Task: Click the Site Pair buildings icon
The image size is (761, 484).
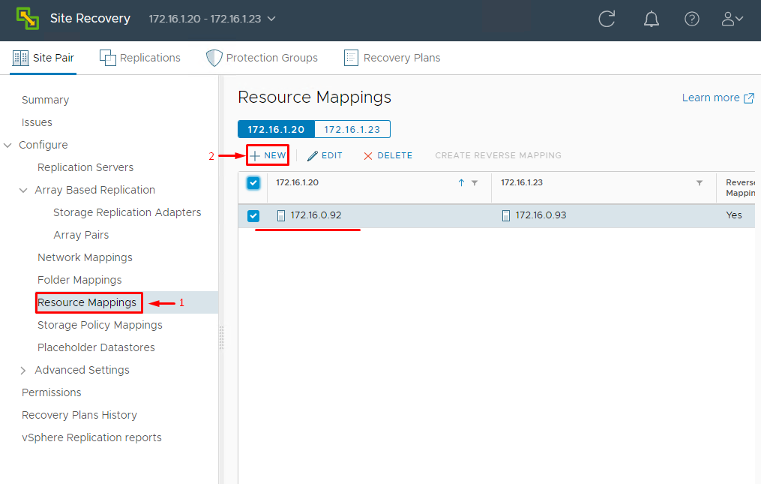Action: (x=20, y=58)
